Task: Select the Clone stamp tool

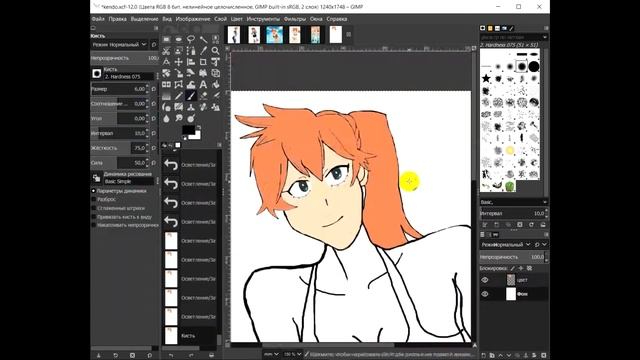Action: 191,107
